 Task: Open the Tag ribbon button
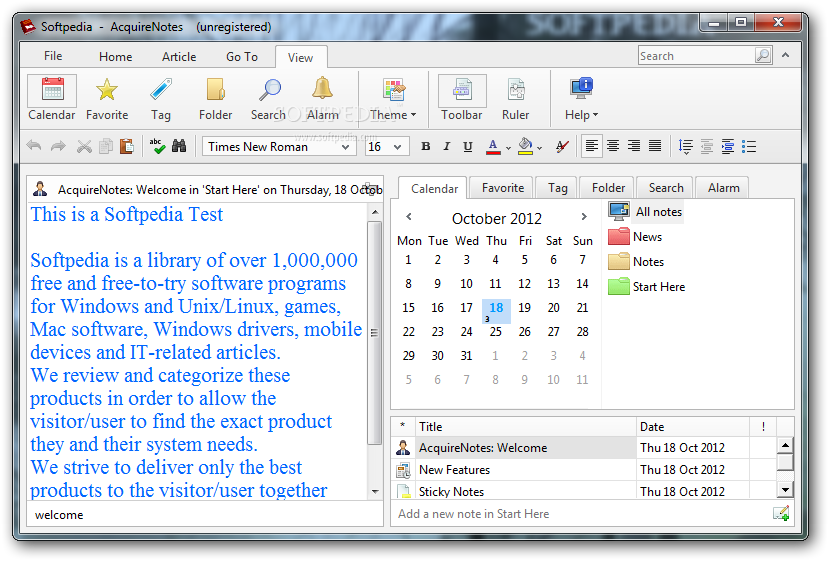[161, 98]
